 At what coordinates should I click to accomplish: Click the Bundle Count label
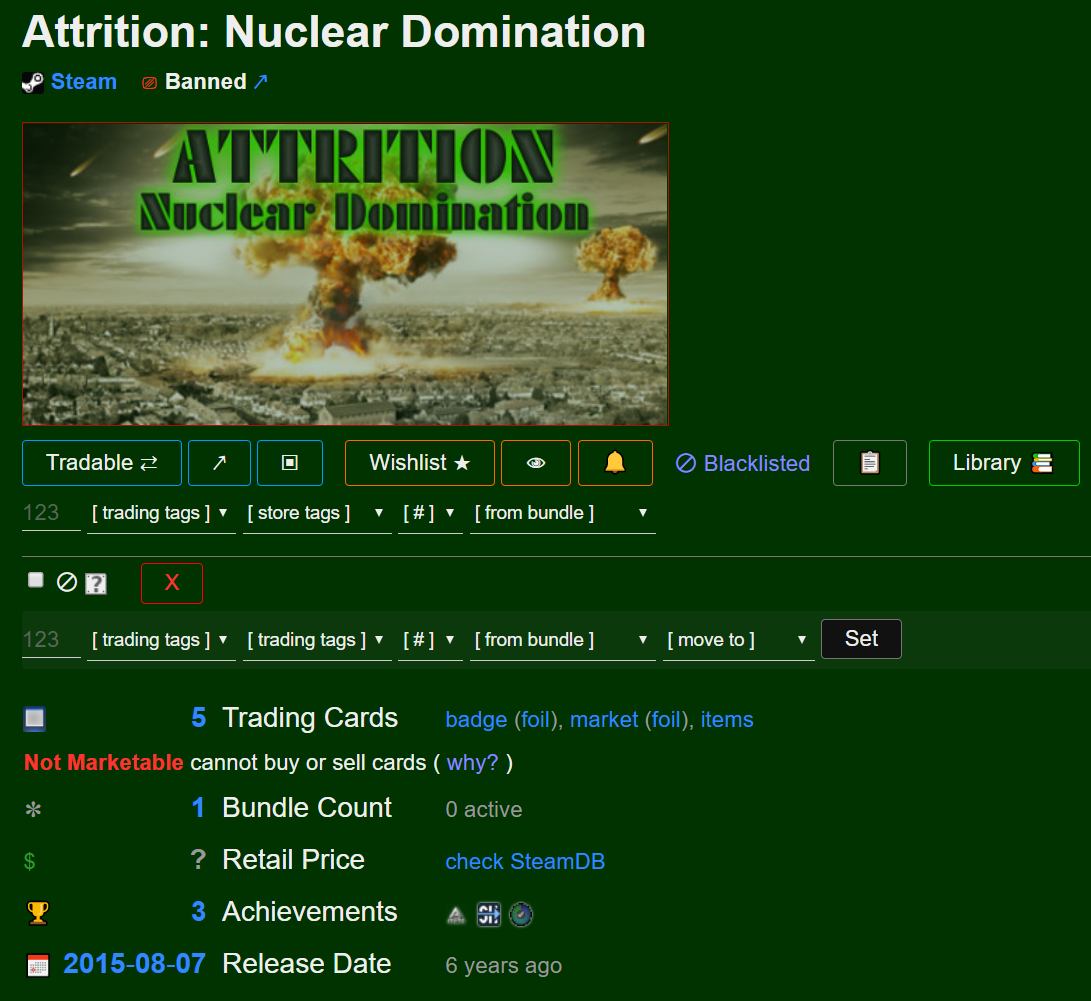[x=307, y=808]
